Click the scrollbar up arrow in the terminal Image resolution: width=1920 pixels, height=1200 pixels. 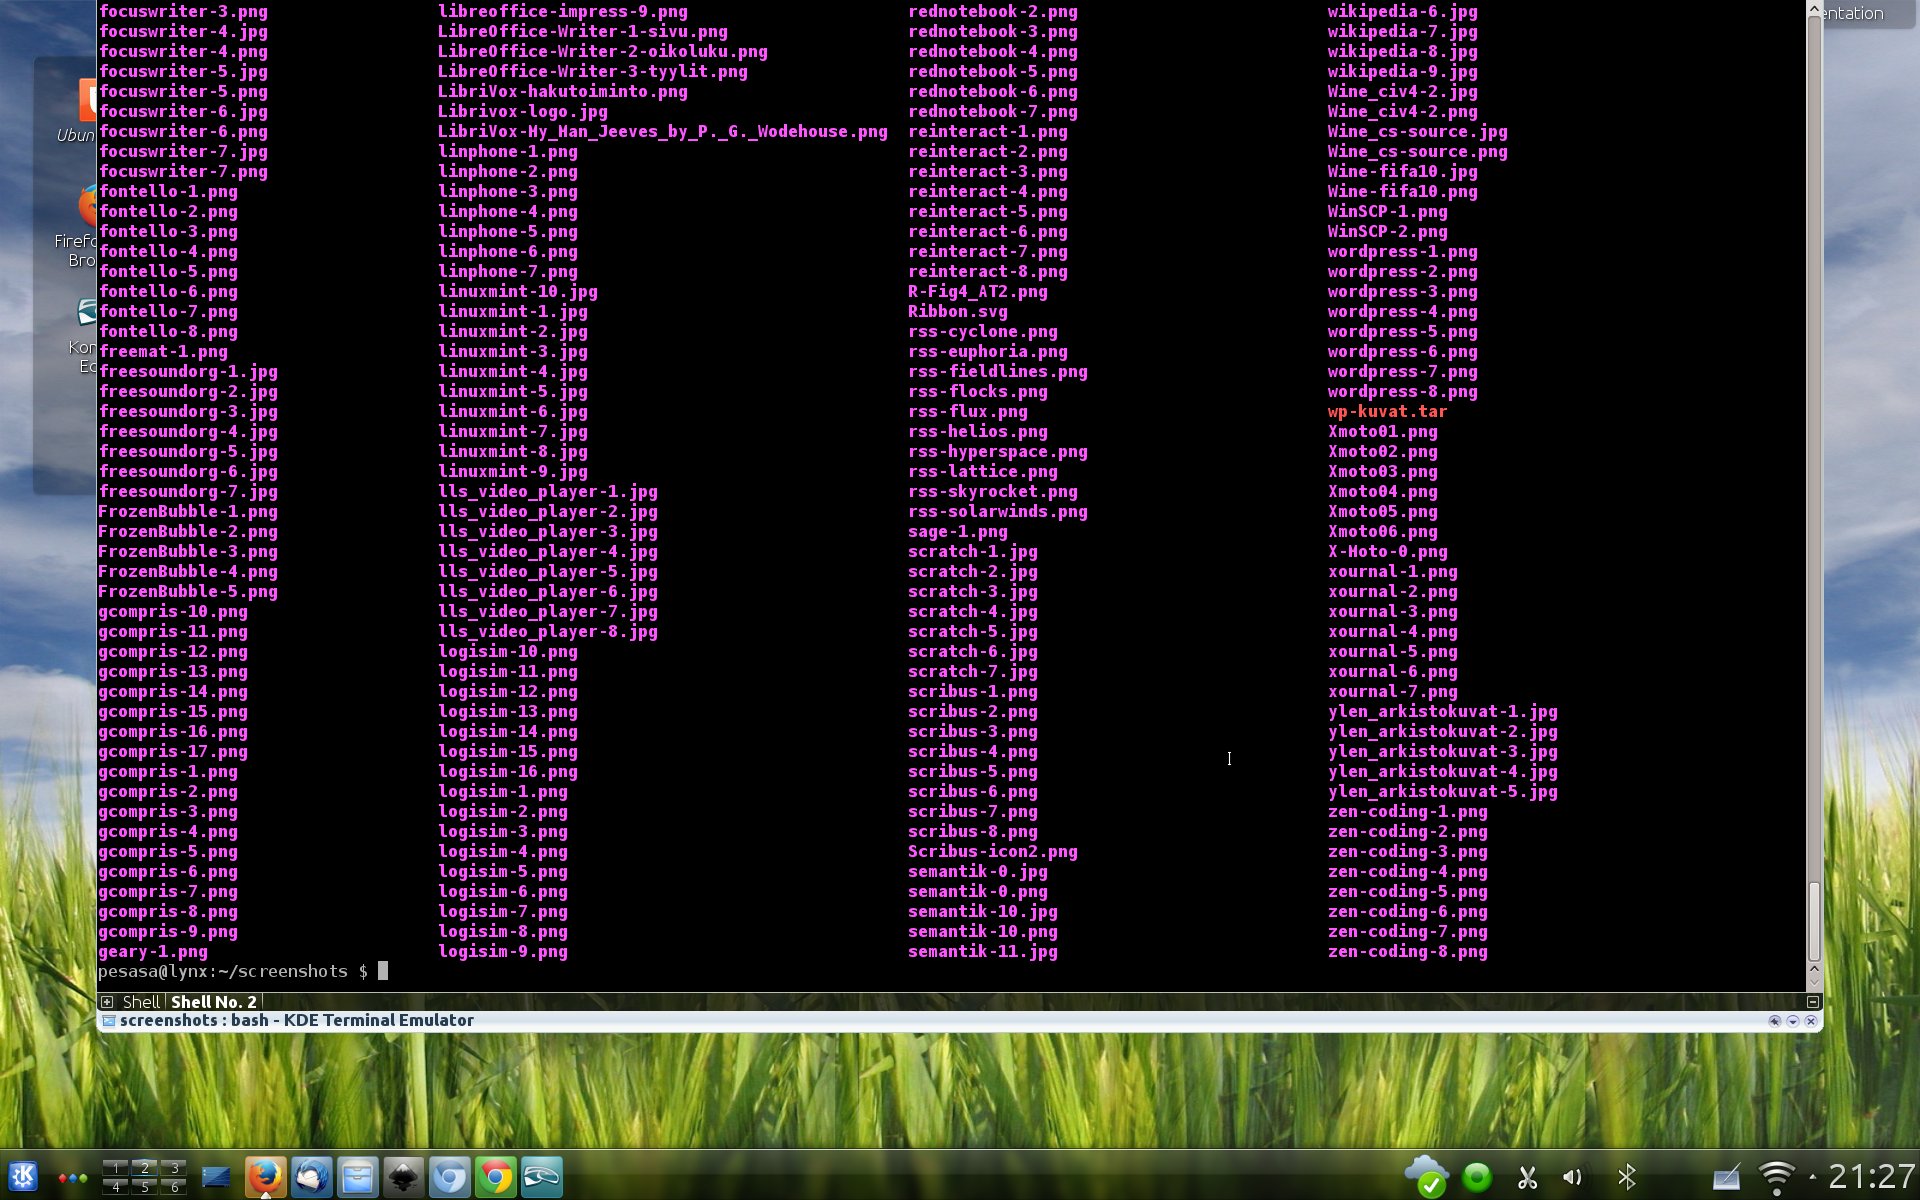(1814, 10)
